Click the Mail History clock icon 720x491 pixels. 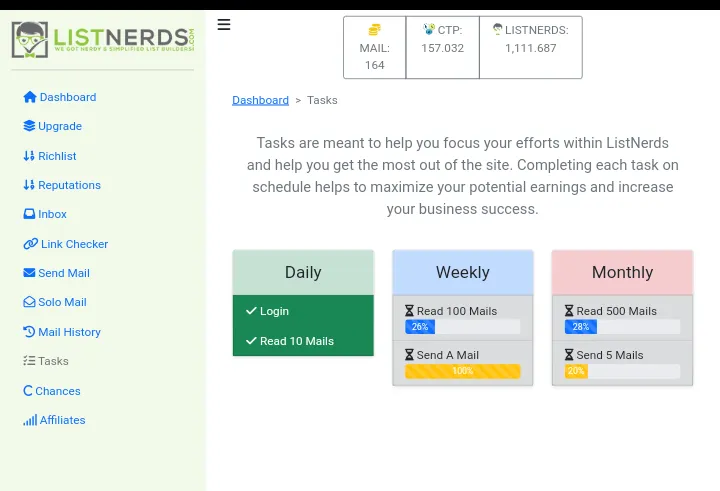point(29,332)
